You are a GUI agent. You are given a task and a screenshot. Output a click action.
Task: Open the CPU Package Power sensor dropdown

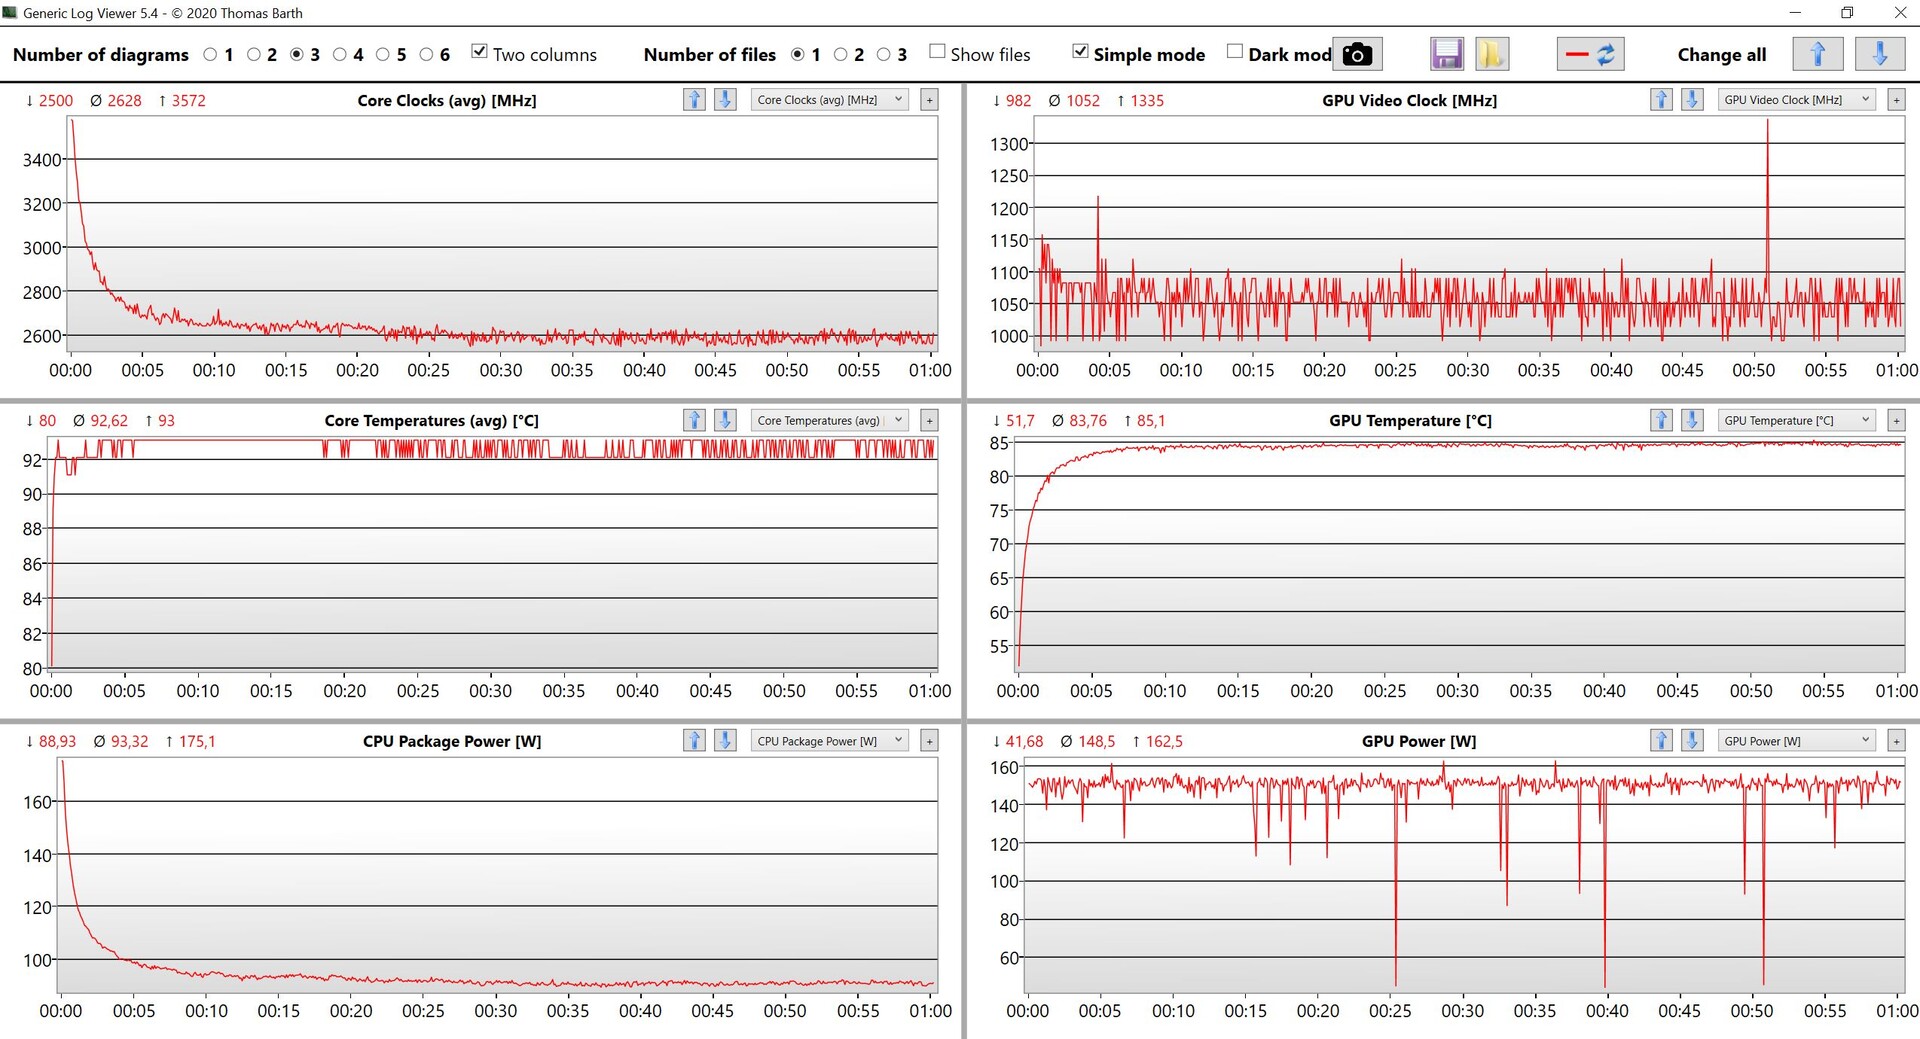pos(830,740)
